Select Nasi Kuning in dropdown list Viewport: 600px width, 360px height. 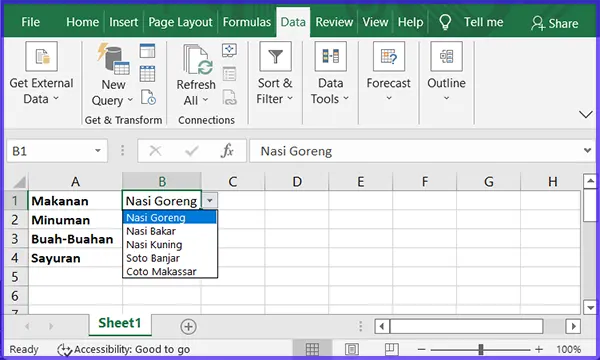(170, 244)
